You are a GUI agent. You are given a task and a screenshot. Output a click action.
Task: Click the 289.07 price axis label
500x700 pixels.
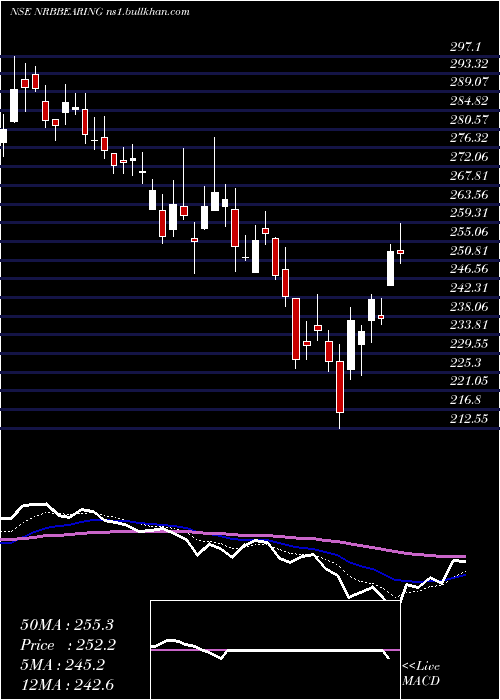point(469,83)
